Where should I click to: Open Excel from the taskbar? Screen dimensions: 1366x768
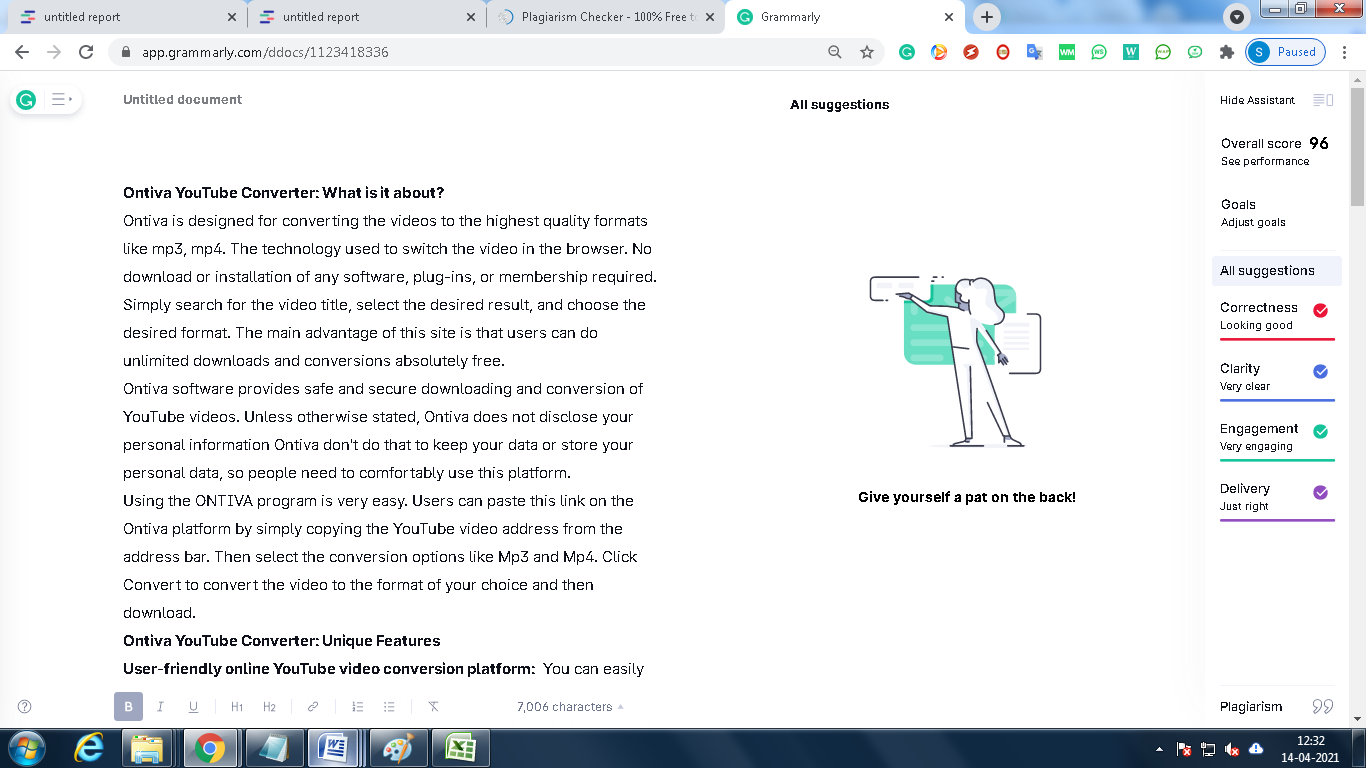point(459,748)
